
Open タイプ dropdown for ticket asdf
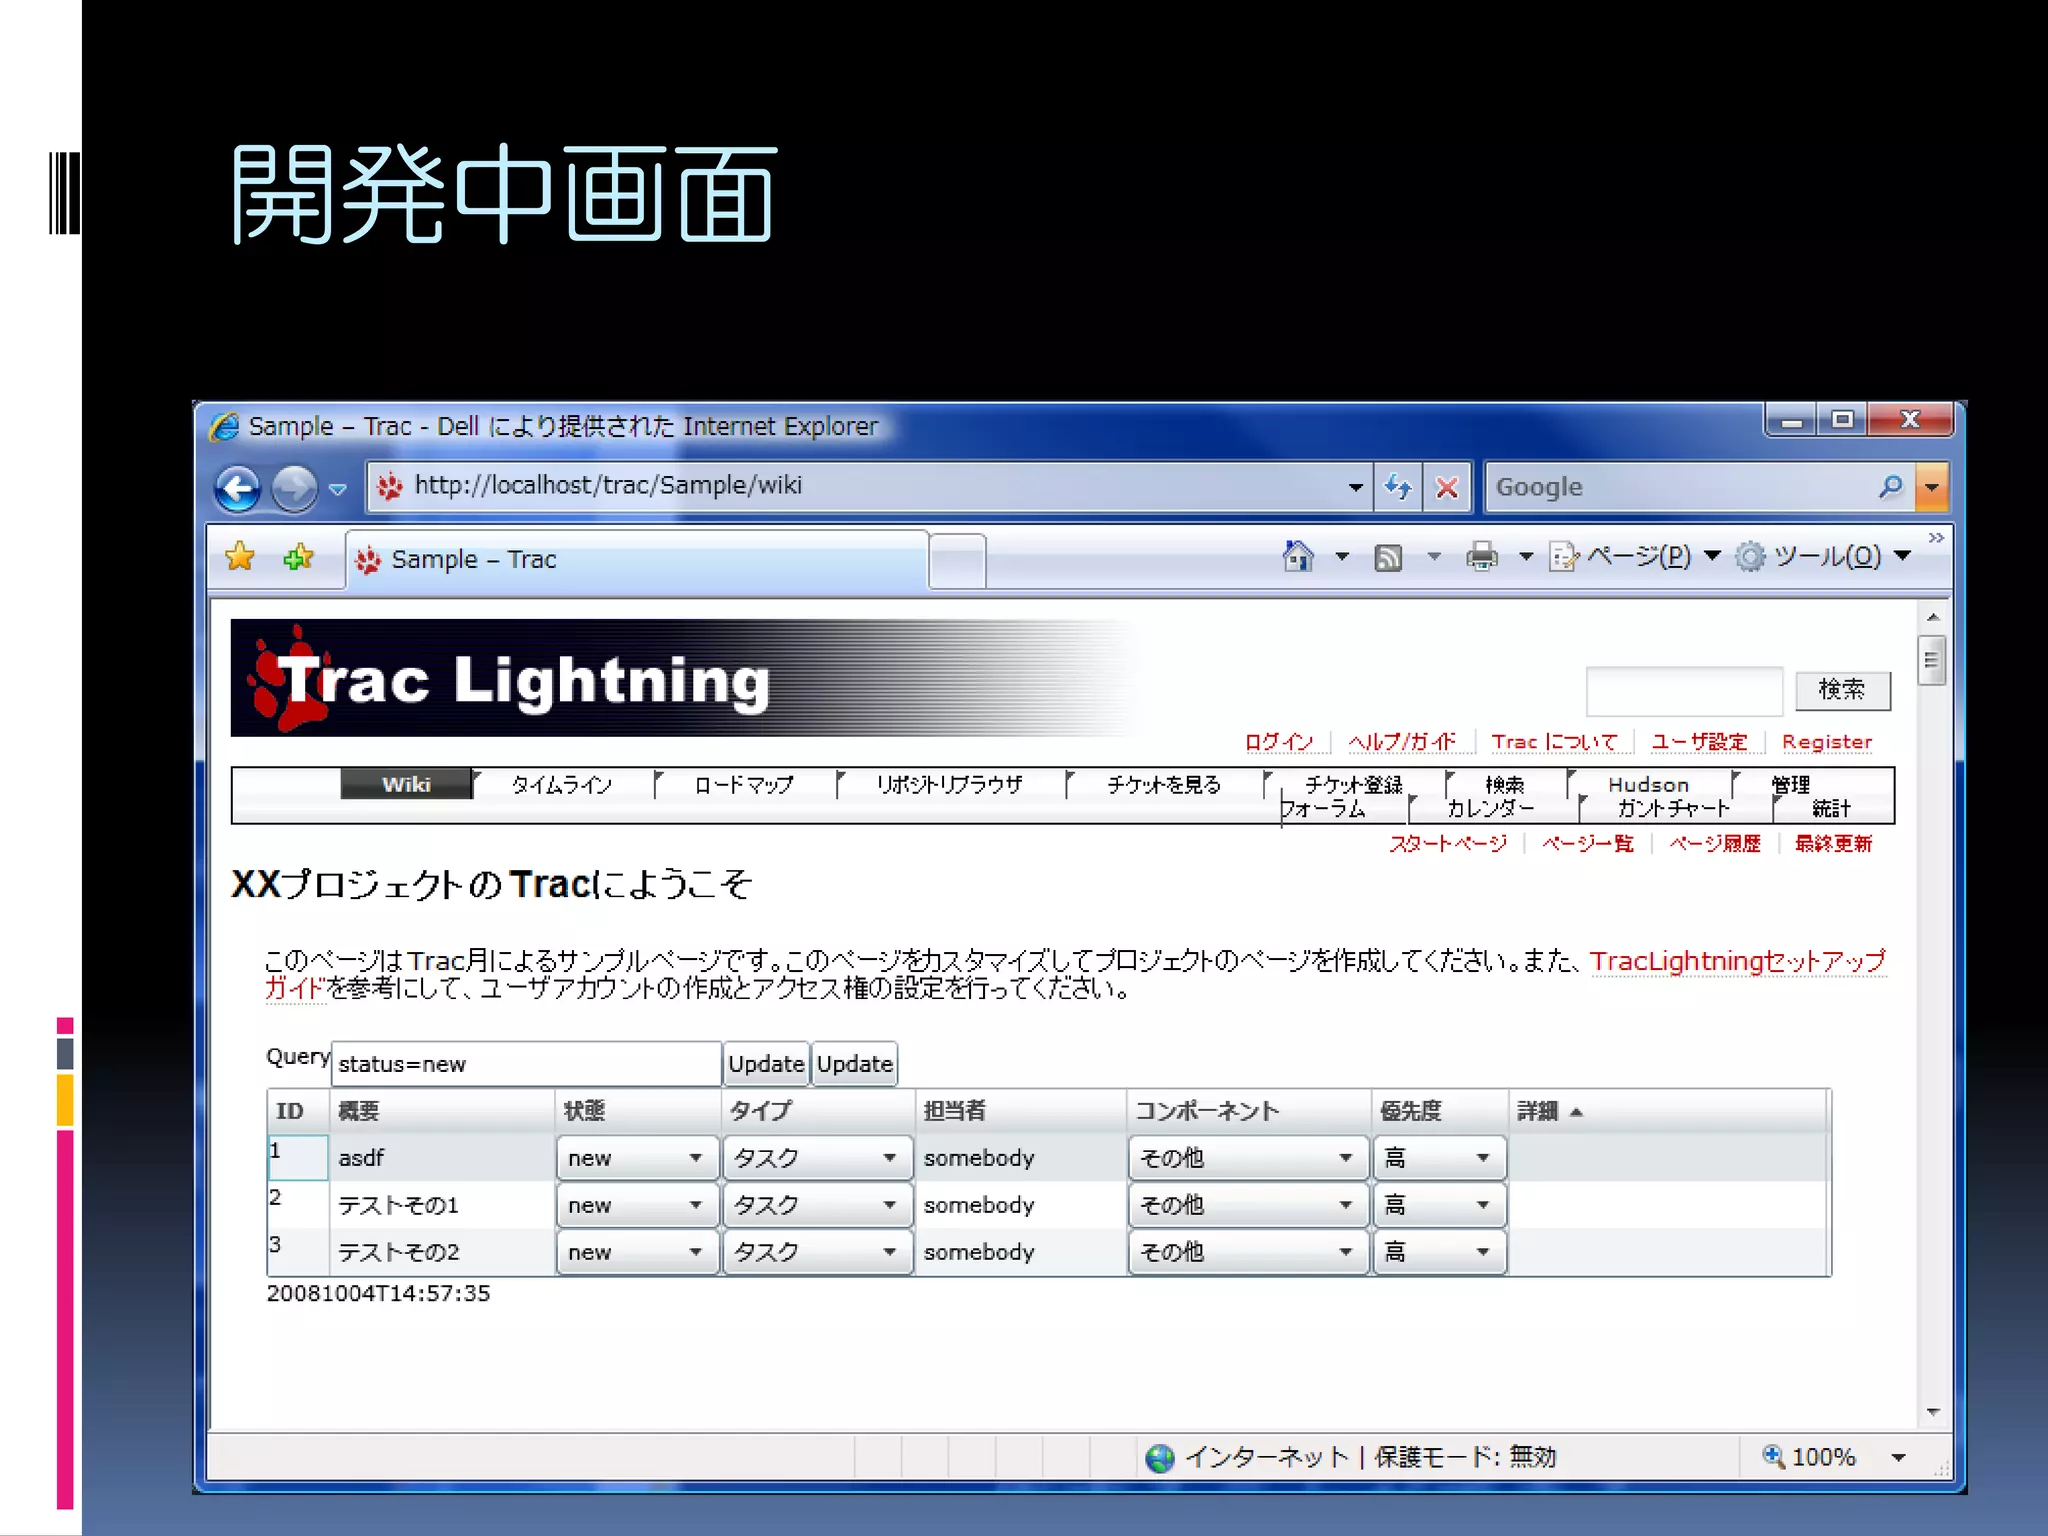pos(817,1158)
